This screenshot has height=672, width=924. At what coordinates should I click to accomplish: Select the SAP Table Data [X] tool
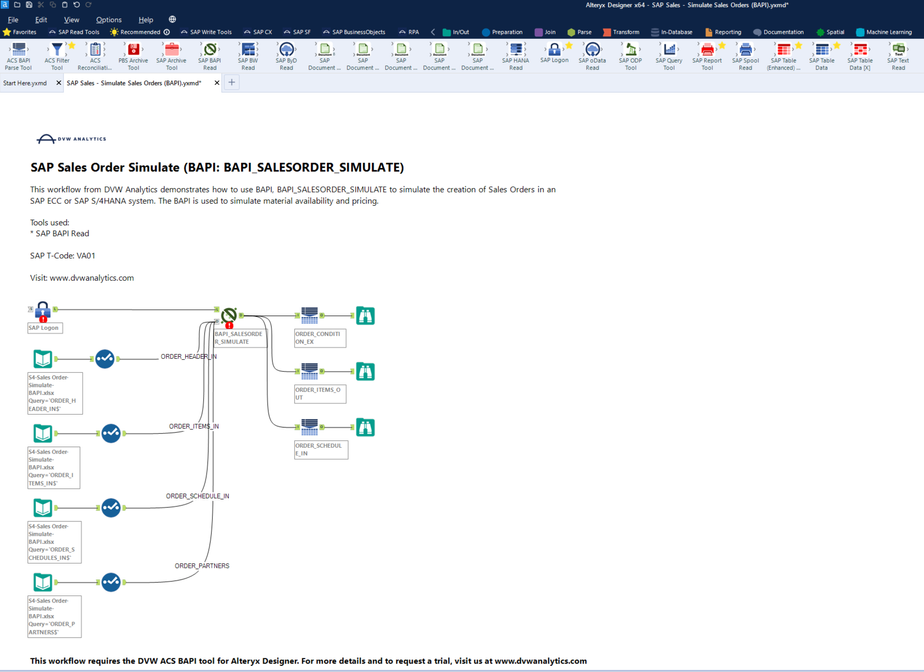860,57
